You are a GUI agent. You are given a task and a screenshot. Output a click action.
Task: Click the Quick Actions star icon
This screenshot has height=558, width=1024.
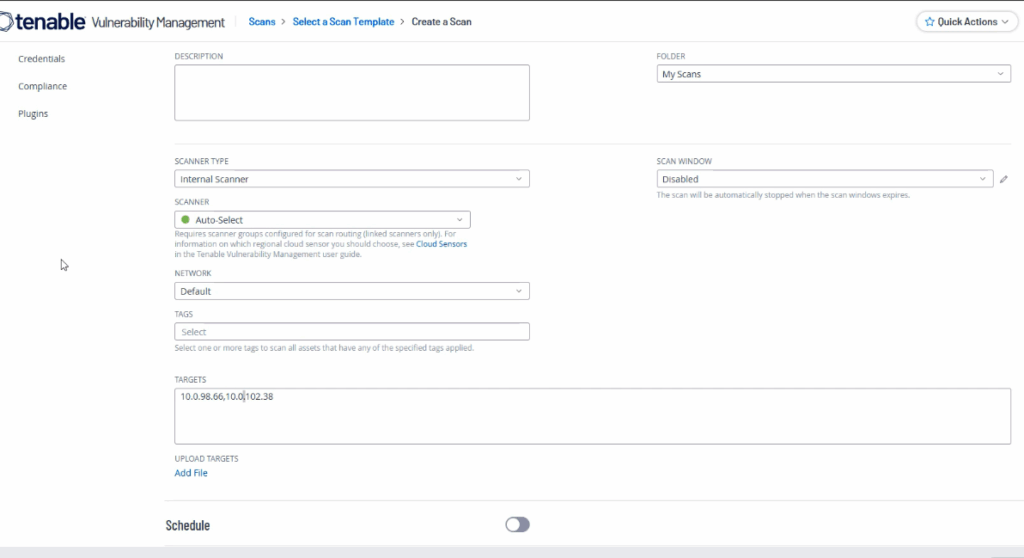tap(929, 21)
